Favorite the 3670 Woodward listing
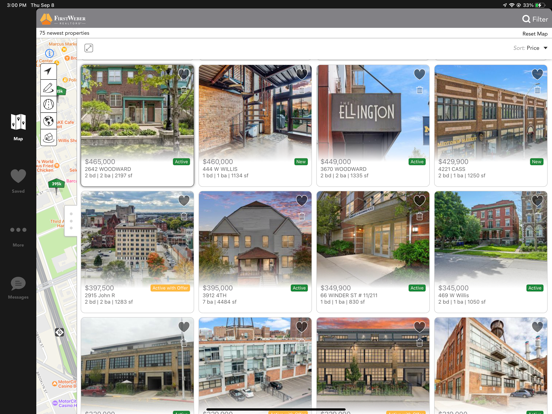The image size is (552, 414). pyautogui.click(x=419, y=74)
